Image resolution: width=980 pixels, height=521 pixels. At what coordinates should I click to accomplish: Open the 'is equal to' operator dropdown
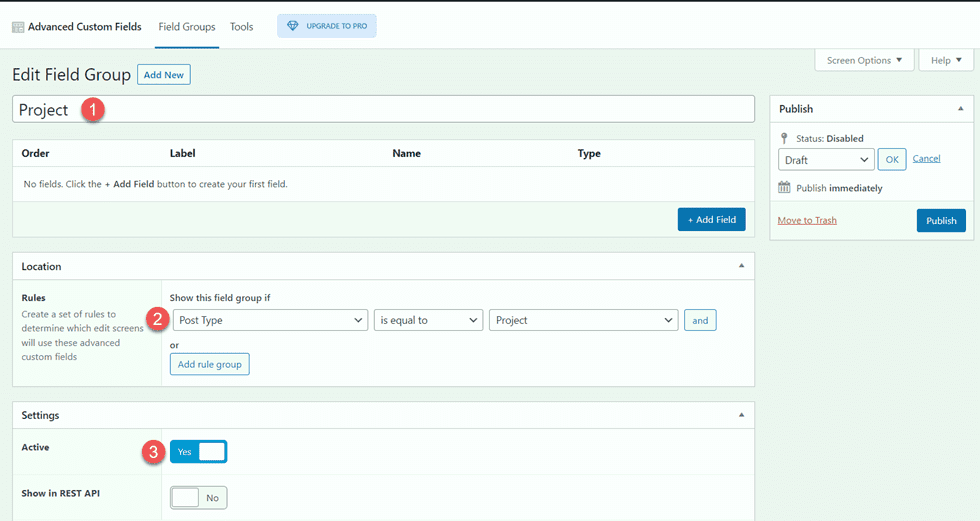pyautogui.click(x=428, y=320)
